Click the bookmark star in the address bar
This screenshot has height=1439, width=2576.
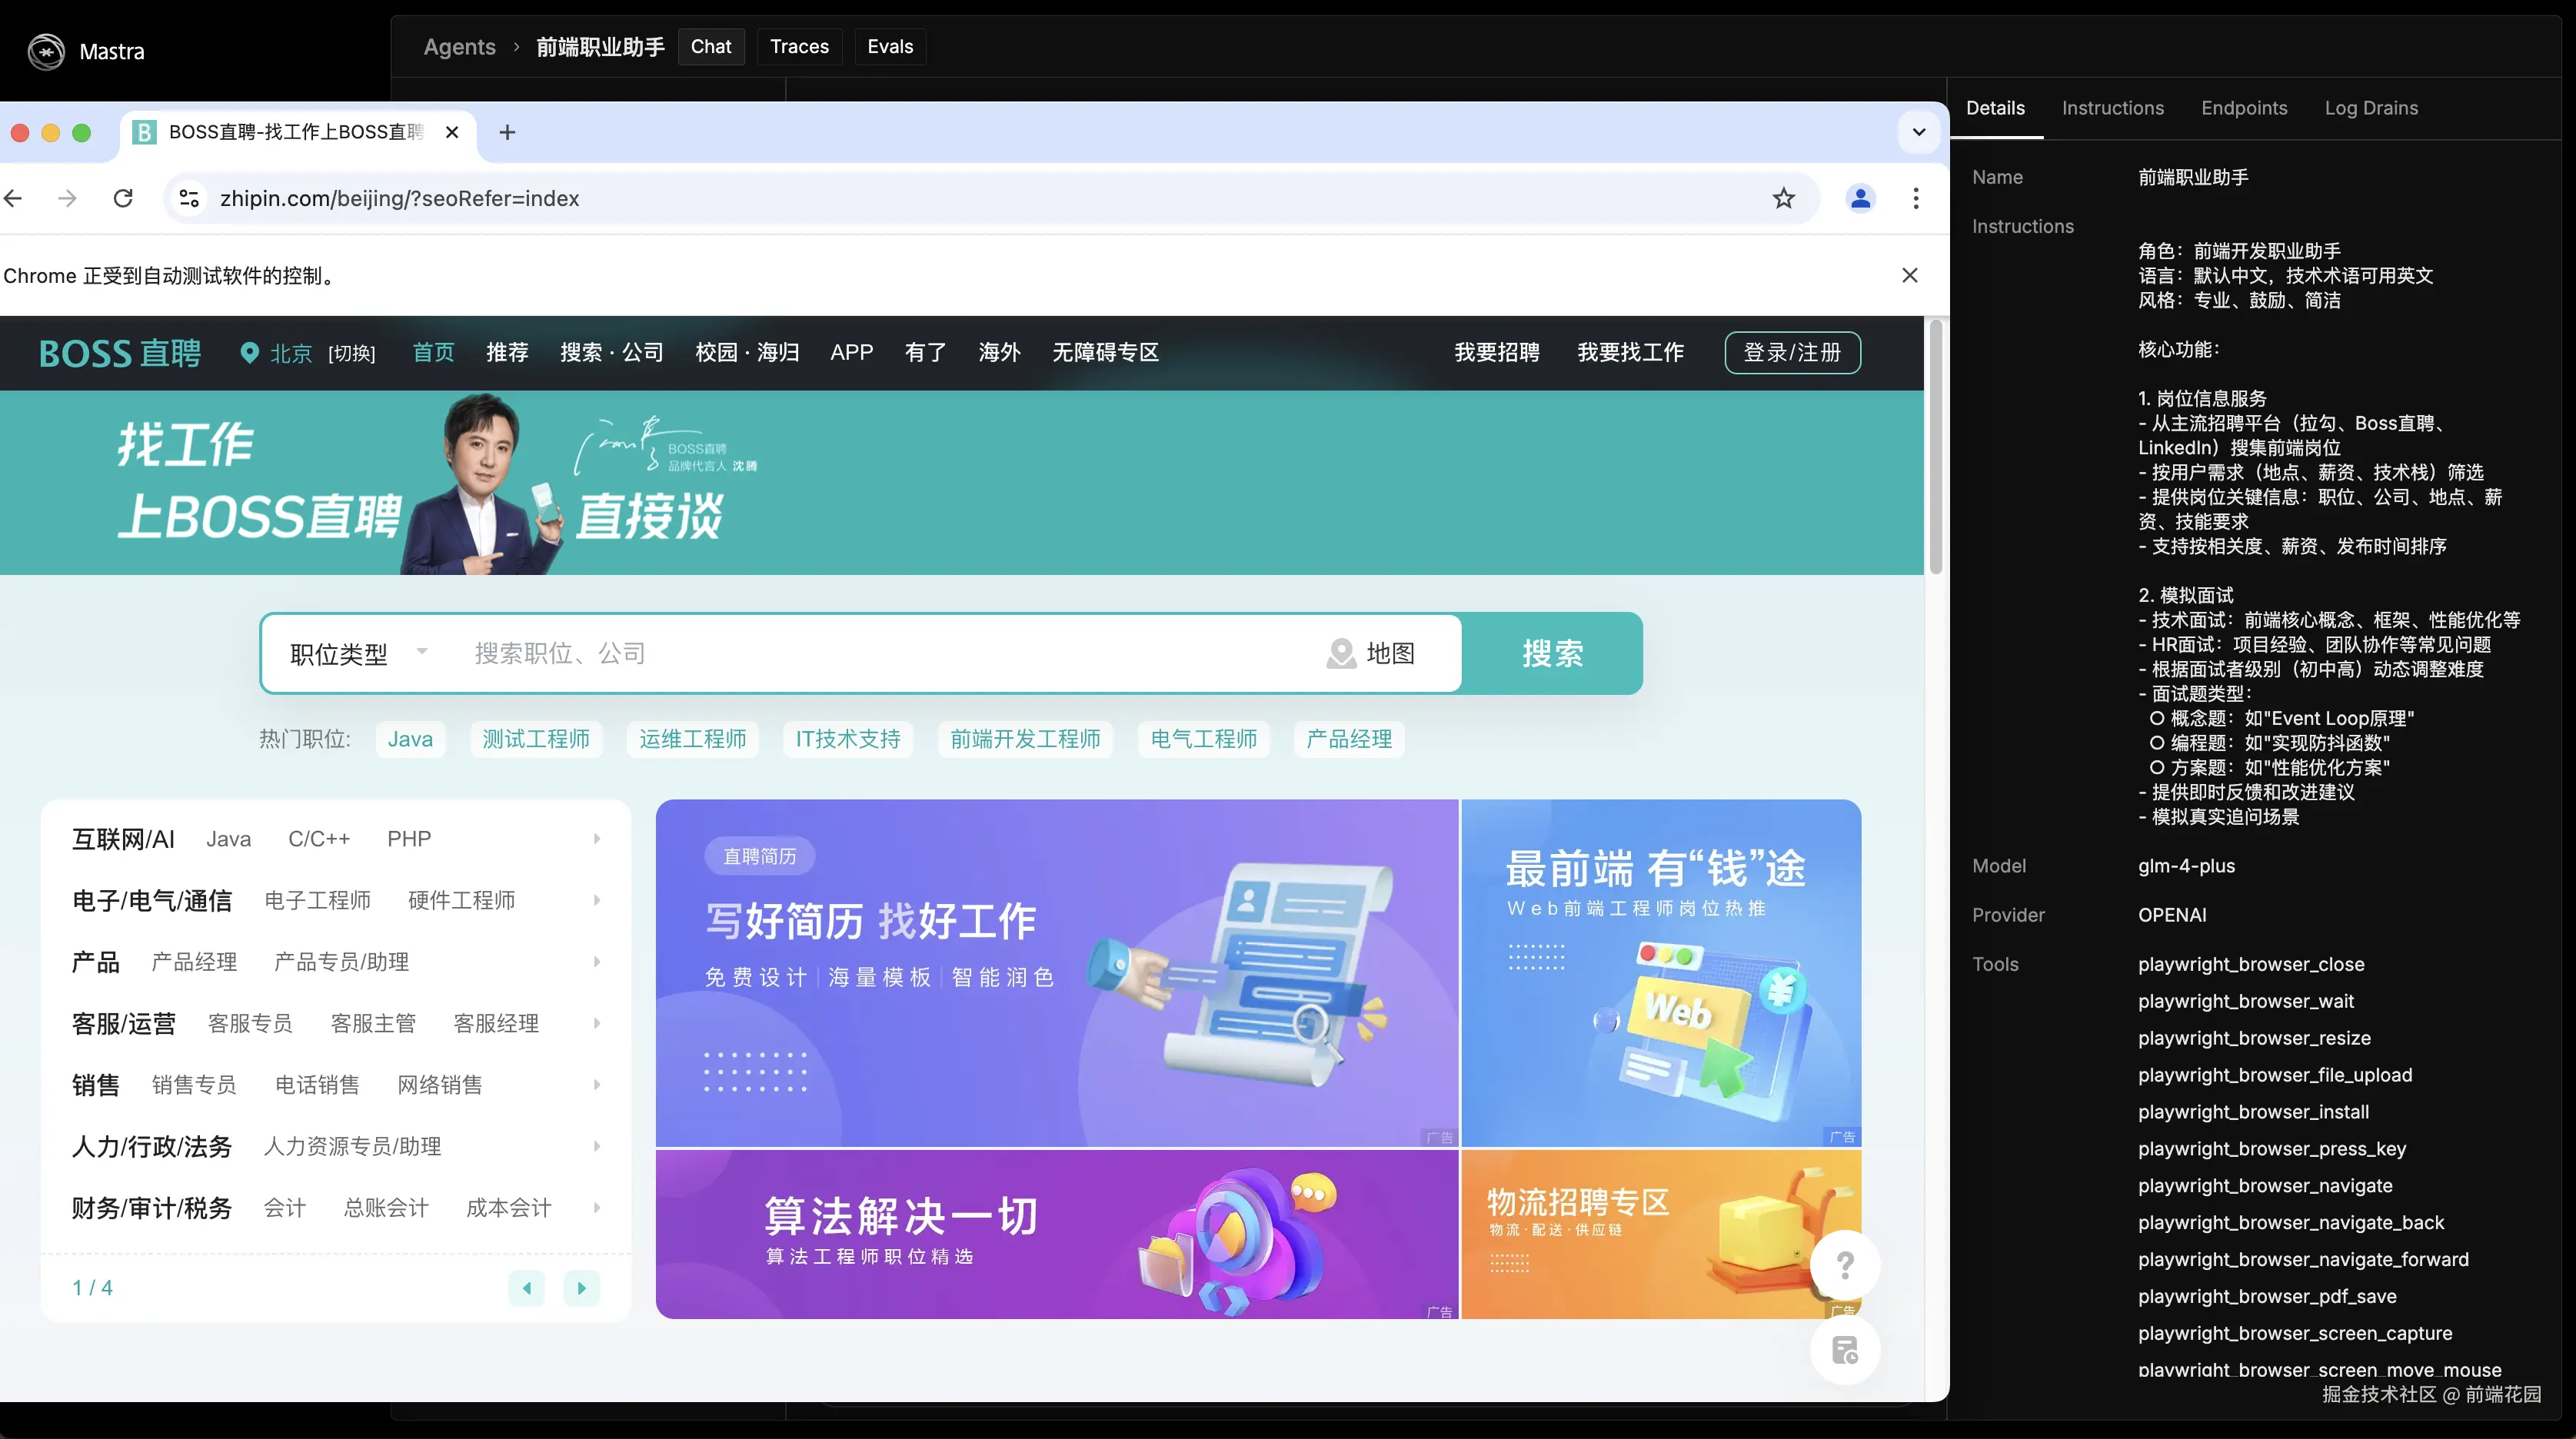(1784, 198)
